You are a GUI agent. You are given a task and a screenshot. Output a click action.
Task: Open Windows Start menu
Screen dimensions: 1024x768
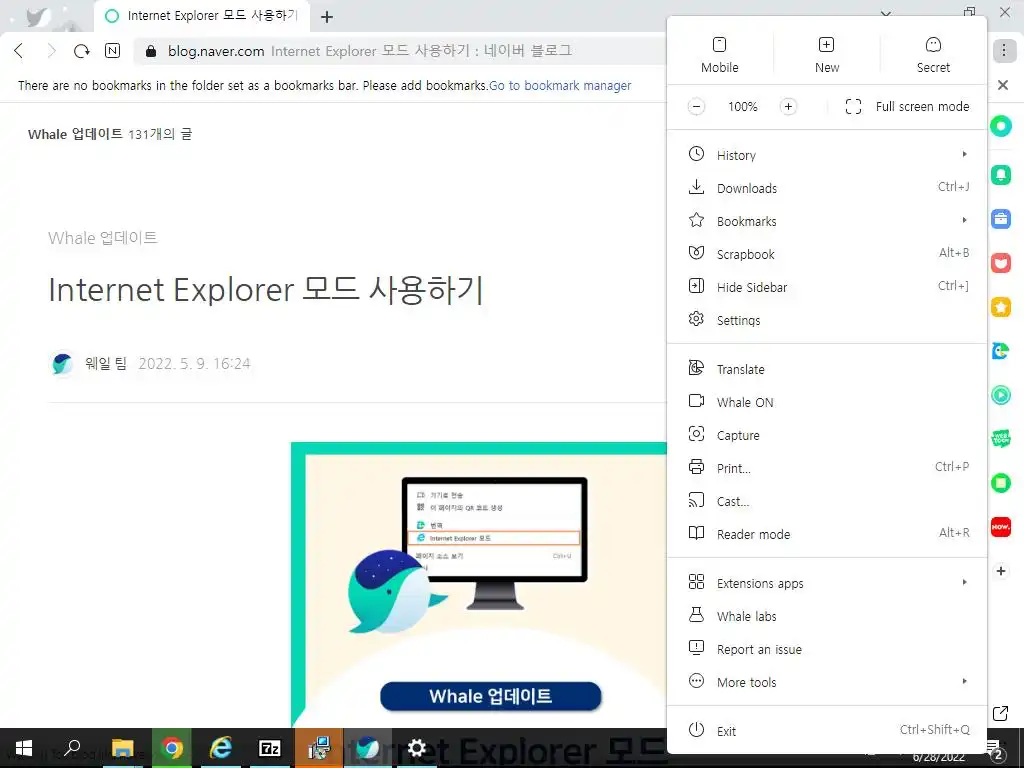click(24, 748)
